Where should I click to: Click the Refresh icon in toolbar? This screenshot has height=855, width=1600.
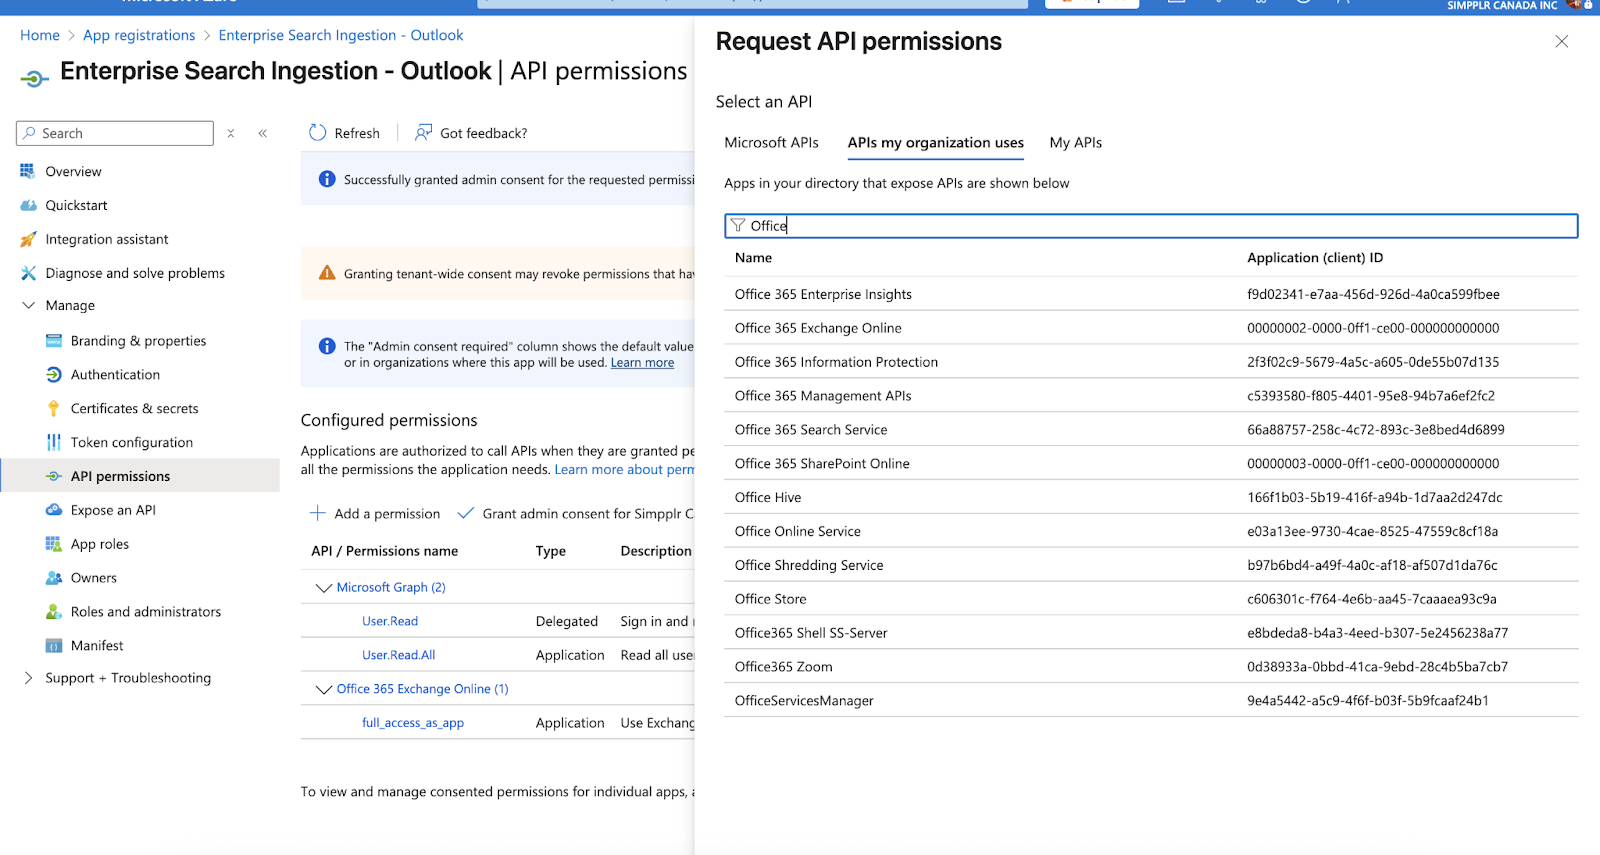click(x=318, y=133)
